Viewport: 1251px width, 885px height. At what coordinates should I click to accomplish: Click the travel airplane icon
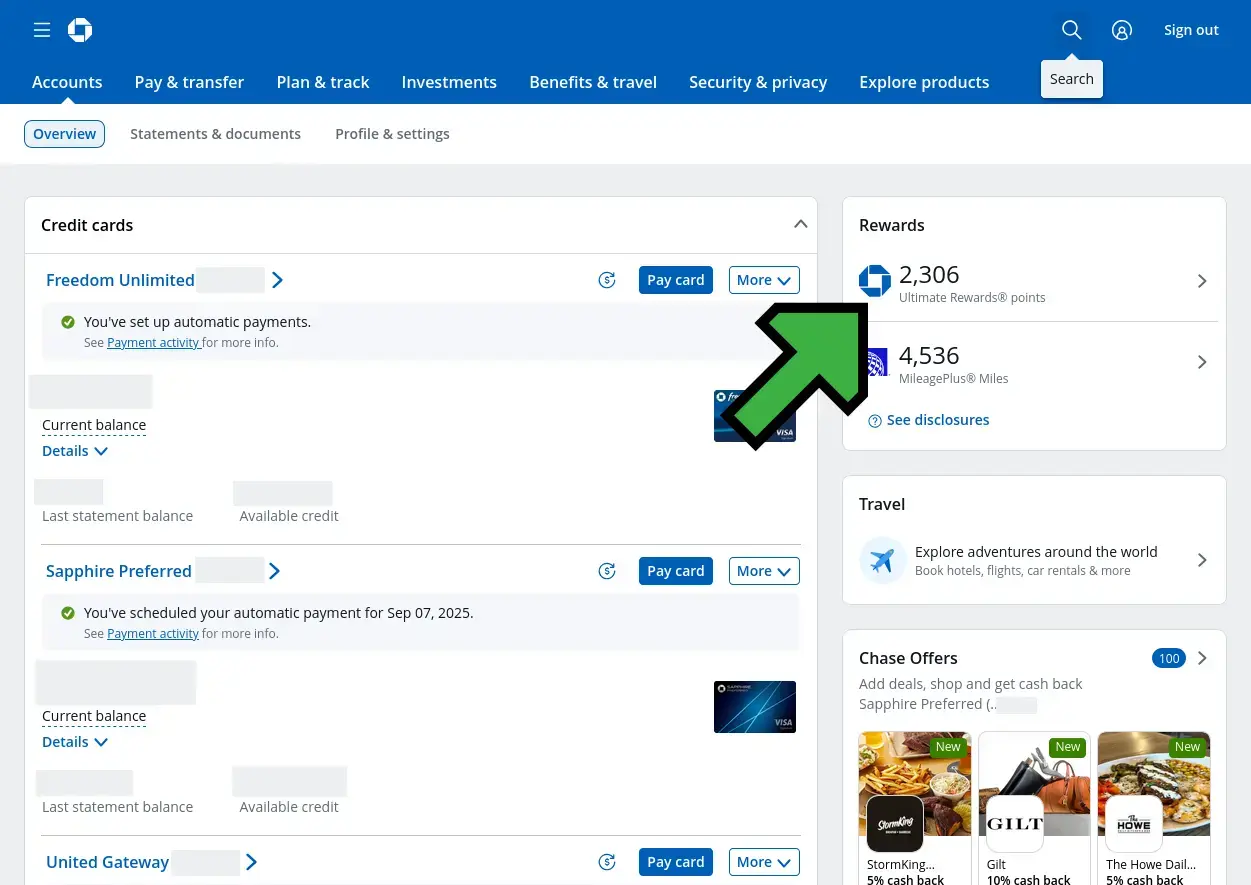[x=883, y=561]
